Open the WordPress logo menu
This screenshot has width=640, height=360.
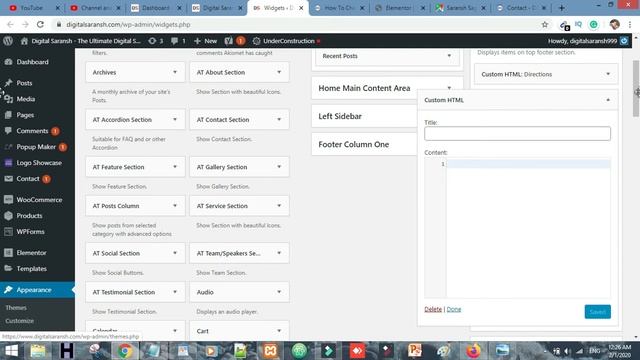coord(8,41)
